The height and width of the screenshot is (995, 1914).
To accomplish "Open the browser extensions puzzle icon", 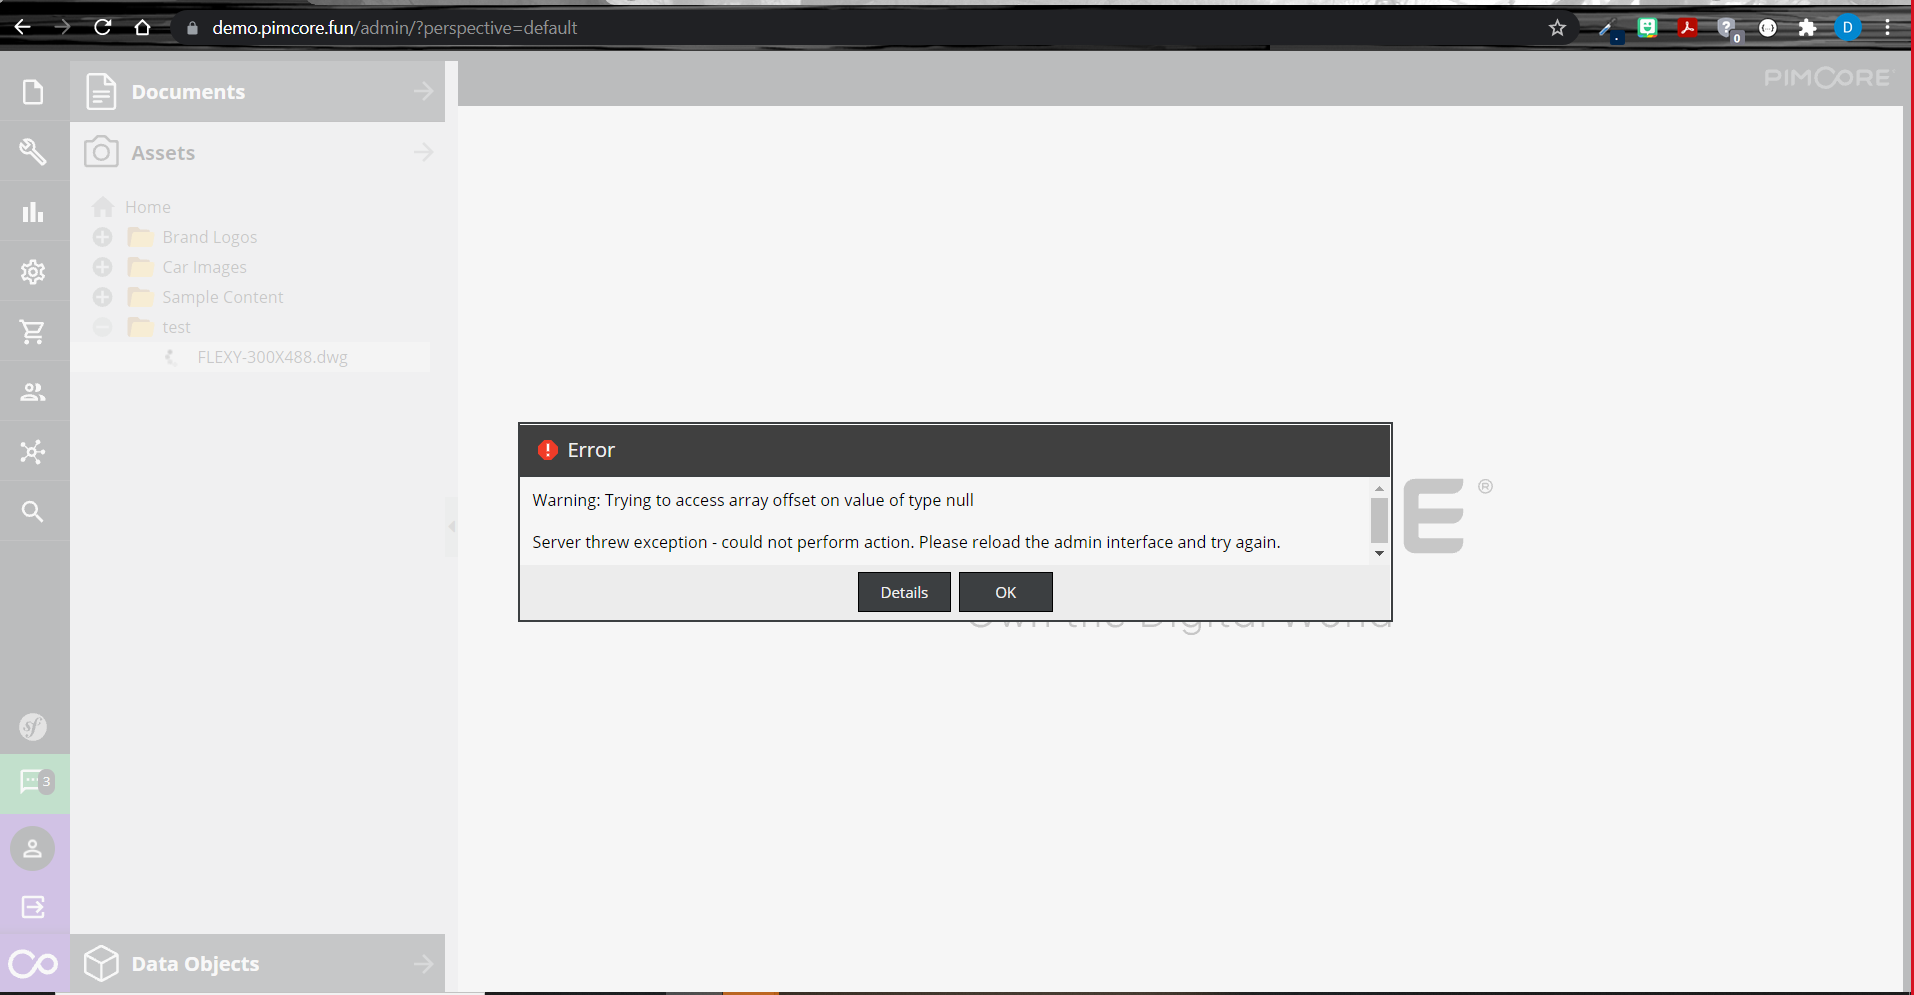I will [1807, 28].
